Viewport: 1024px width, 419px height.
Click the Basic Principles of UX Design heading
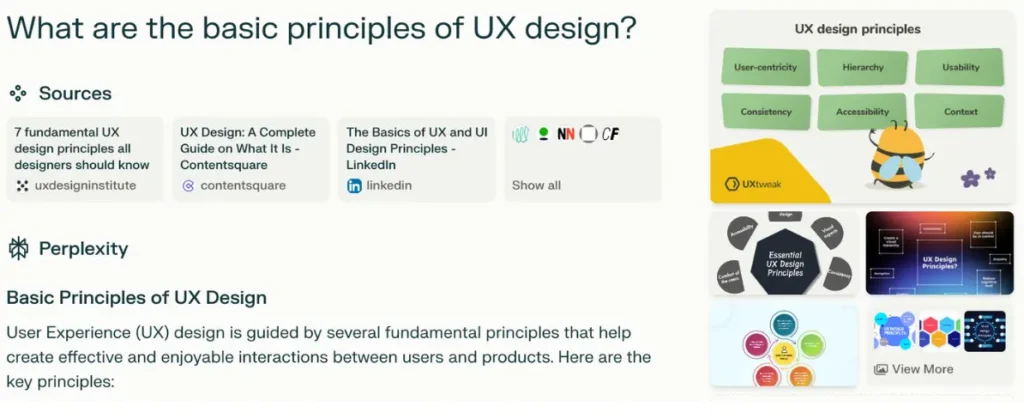(x=136, y=298)
